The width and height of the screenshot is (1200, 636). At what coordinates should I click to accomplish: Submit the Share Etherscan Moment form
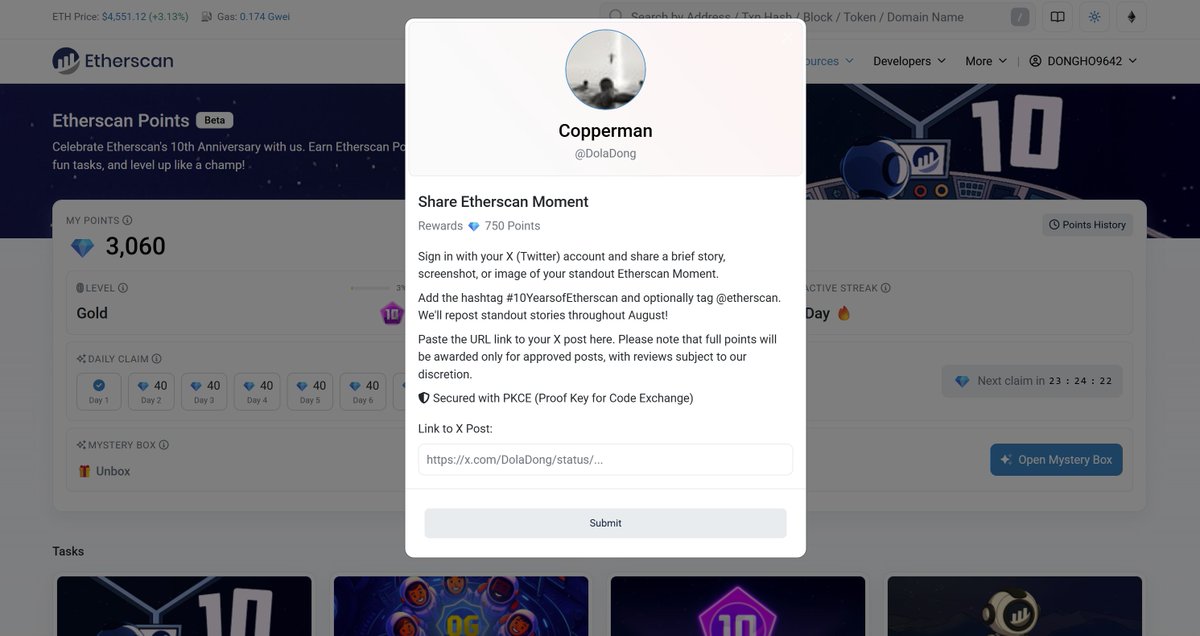(605, 522)
